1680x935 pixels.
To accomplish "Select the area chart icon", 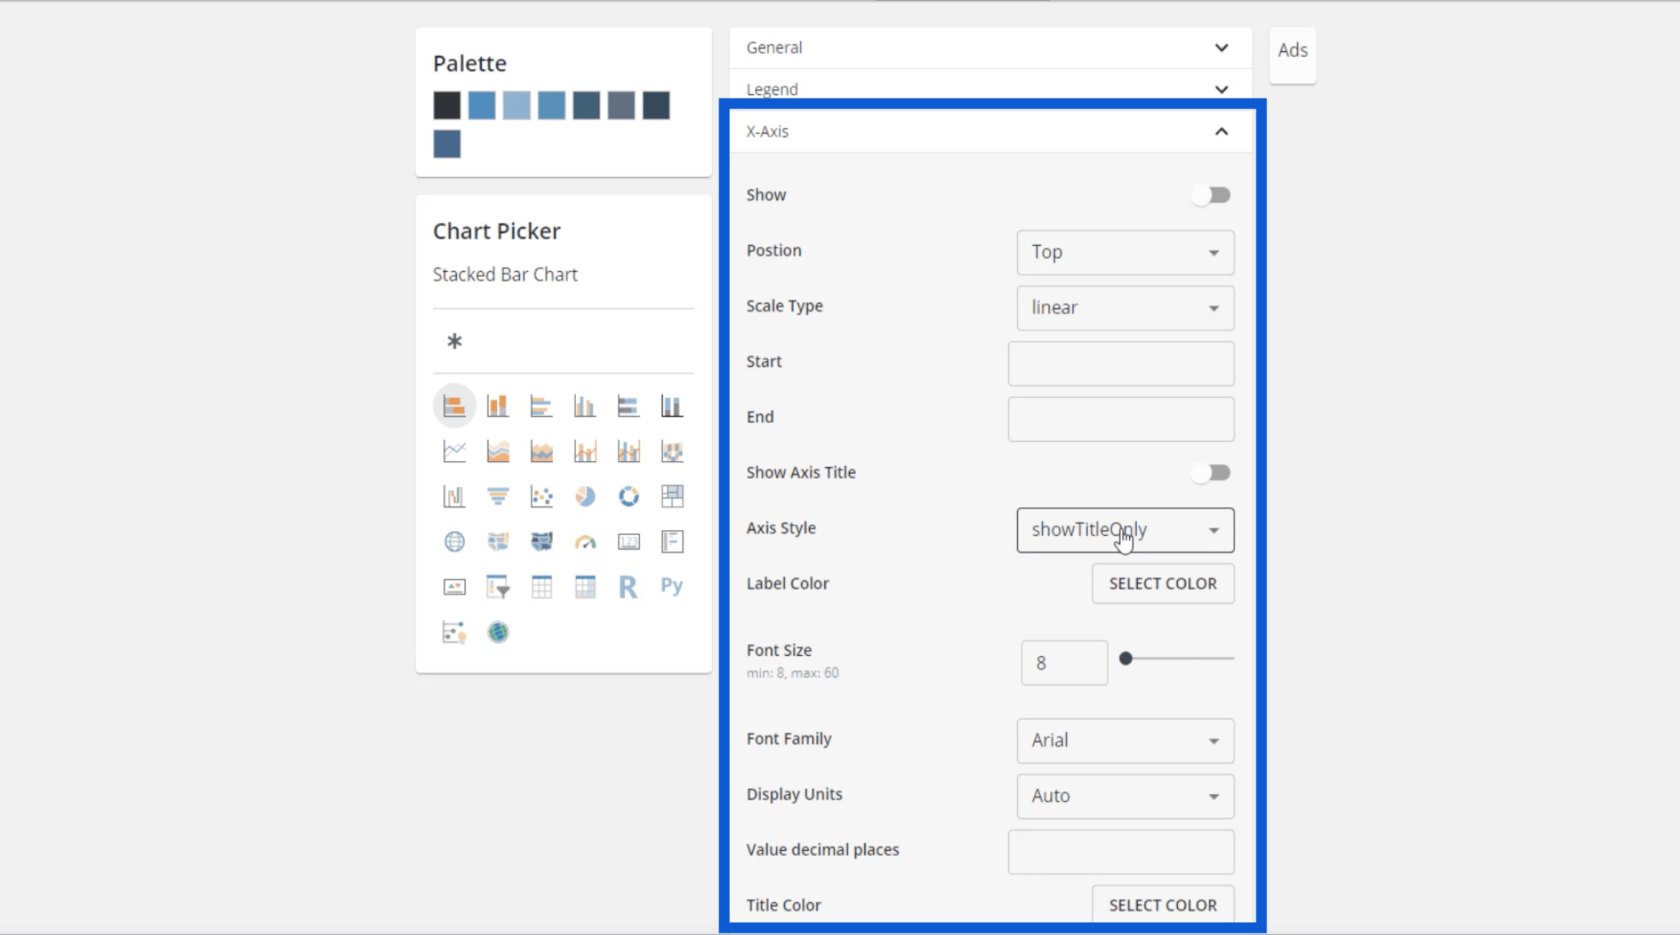I will 497,452.
